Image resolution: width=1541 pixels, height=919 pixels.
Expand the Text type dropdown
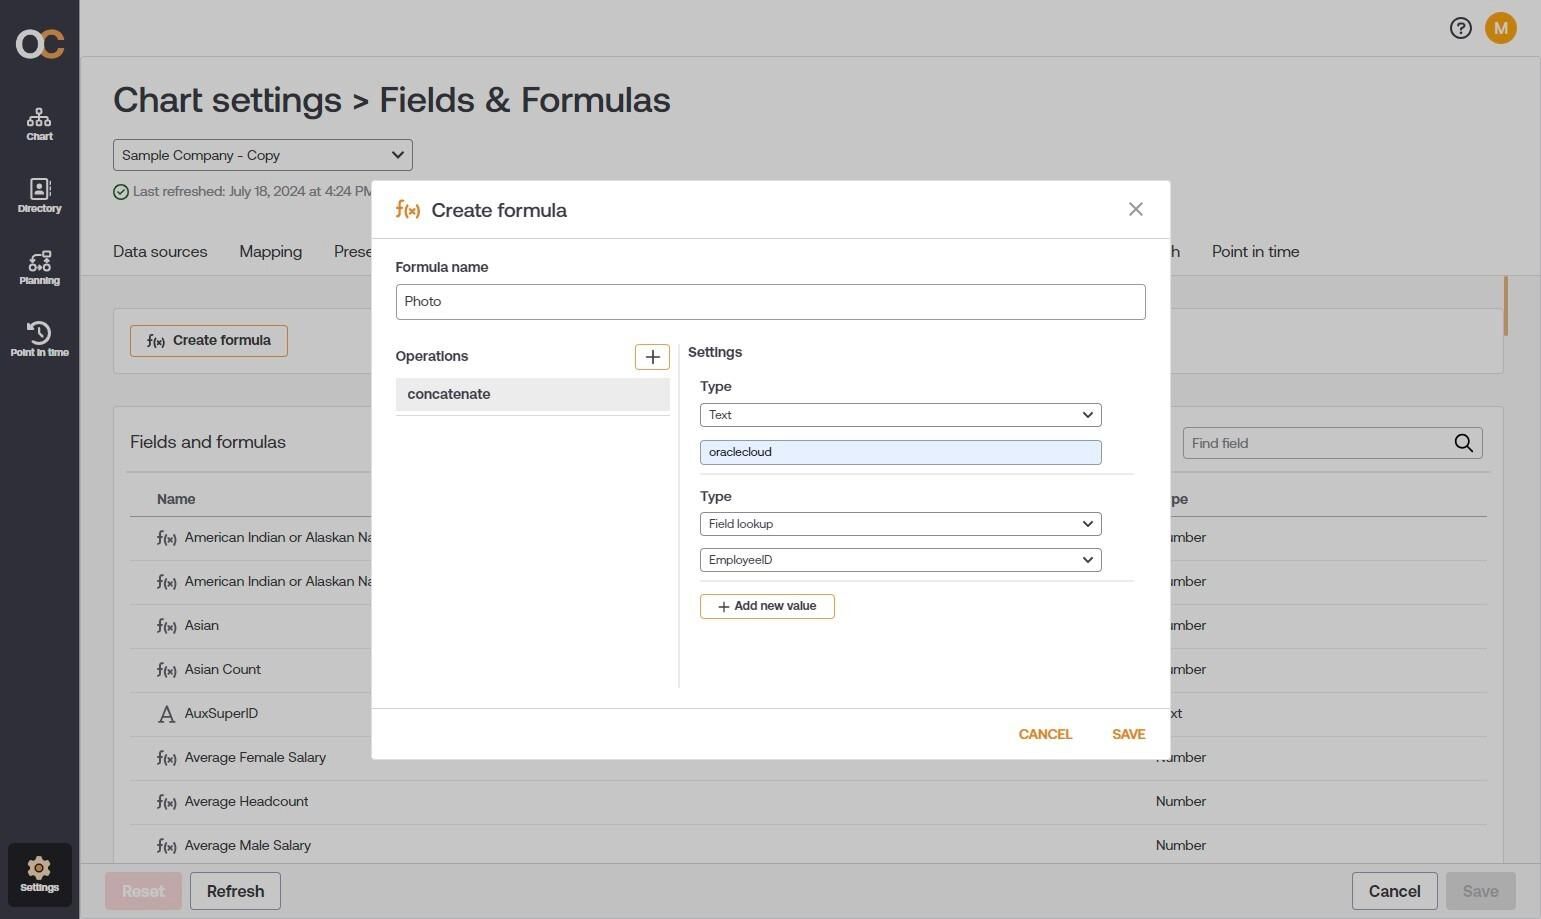pos(900,415)
